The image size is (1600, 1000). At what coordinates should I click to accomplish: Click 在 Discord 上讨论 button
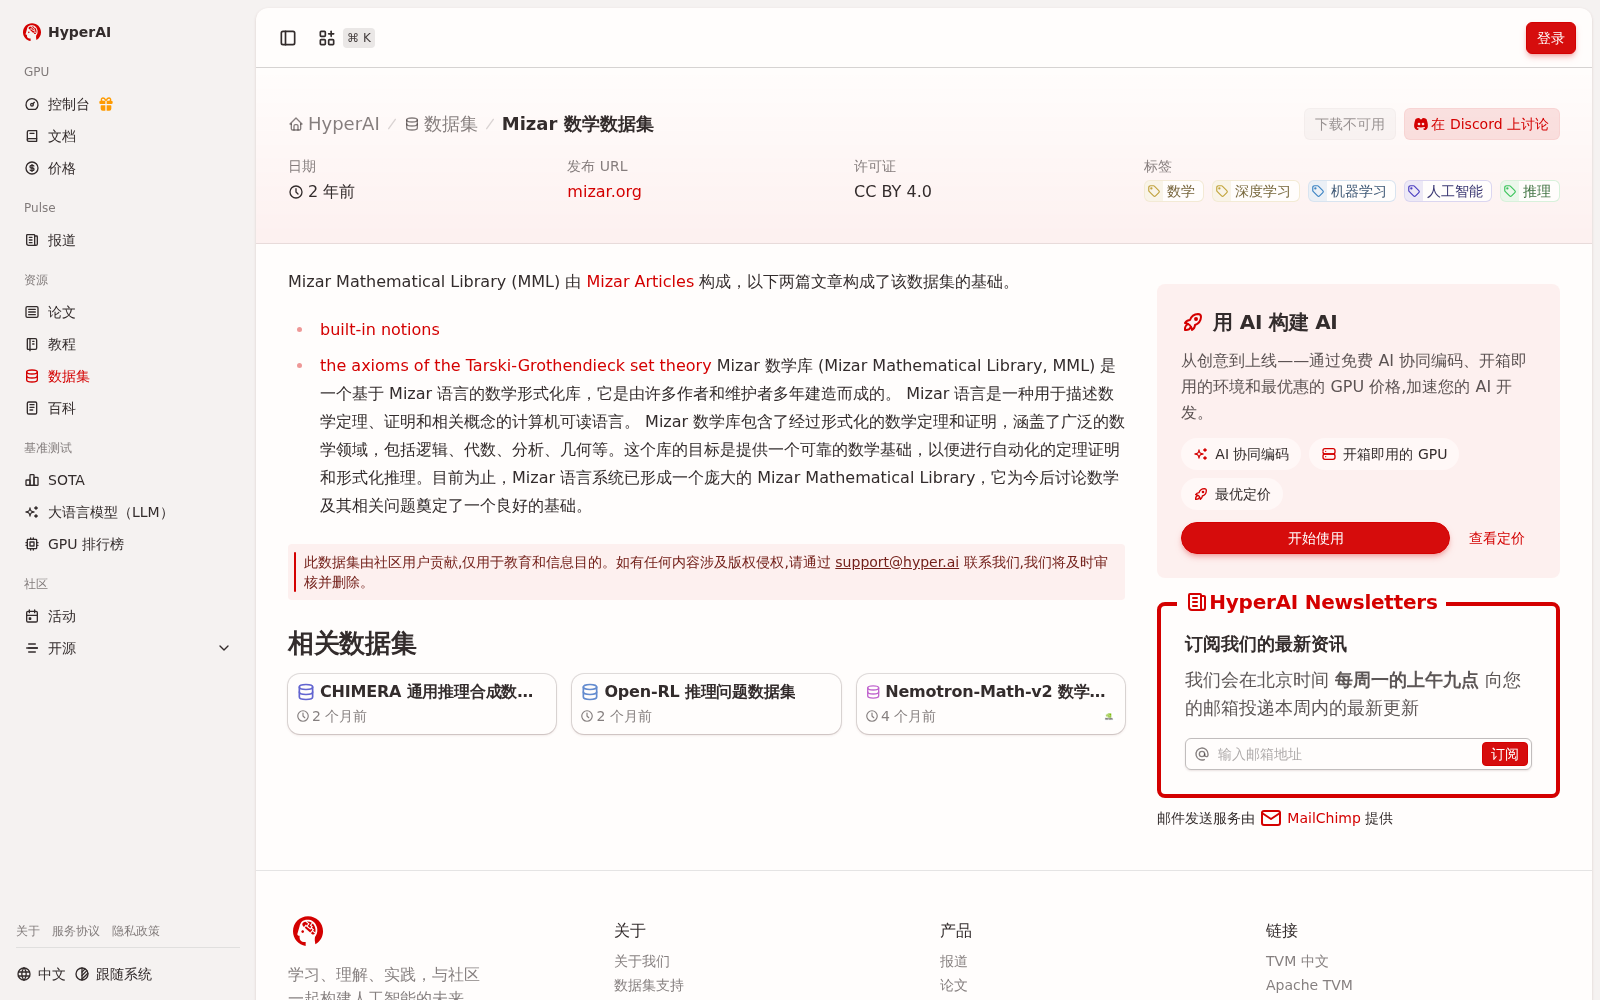tap(1481, 124)
